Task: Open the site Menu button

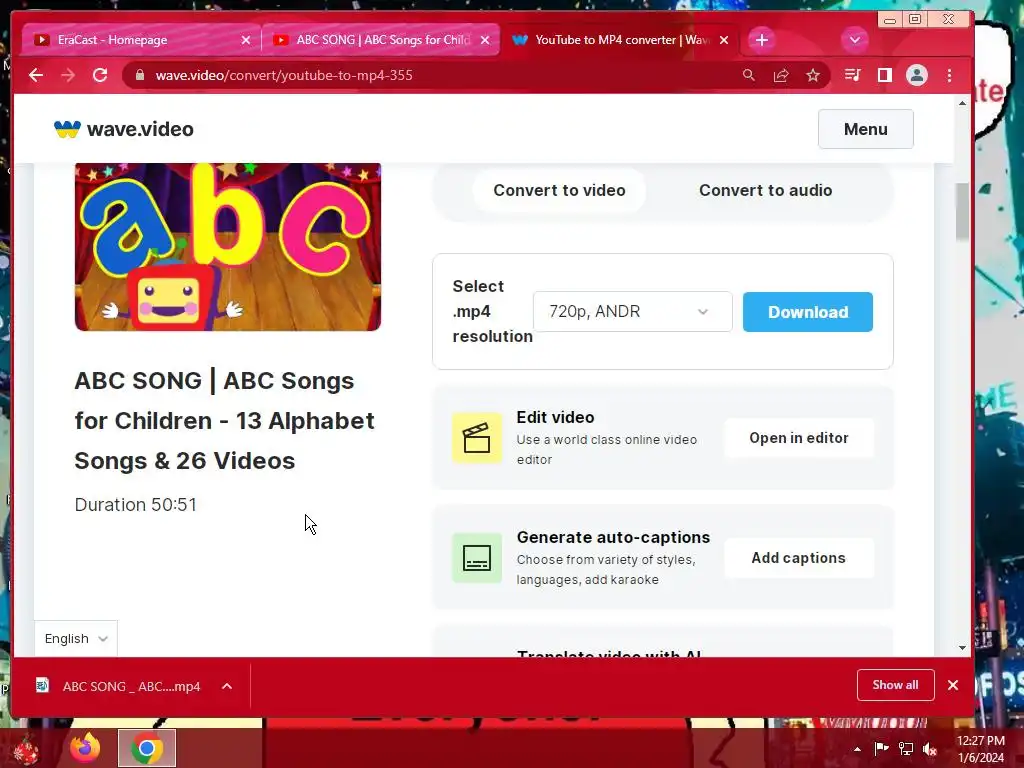Action: [865, 129]
